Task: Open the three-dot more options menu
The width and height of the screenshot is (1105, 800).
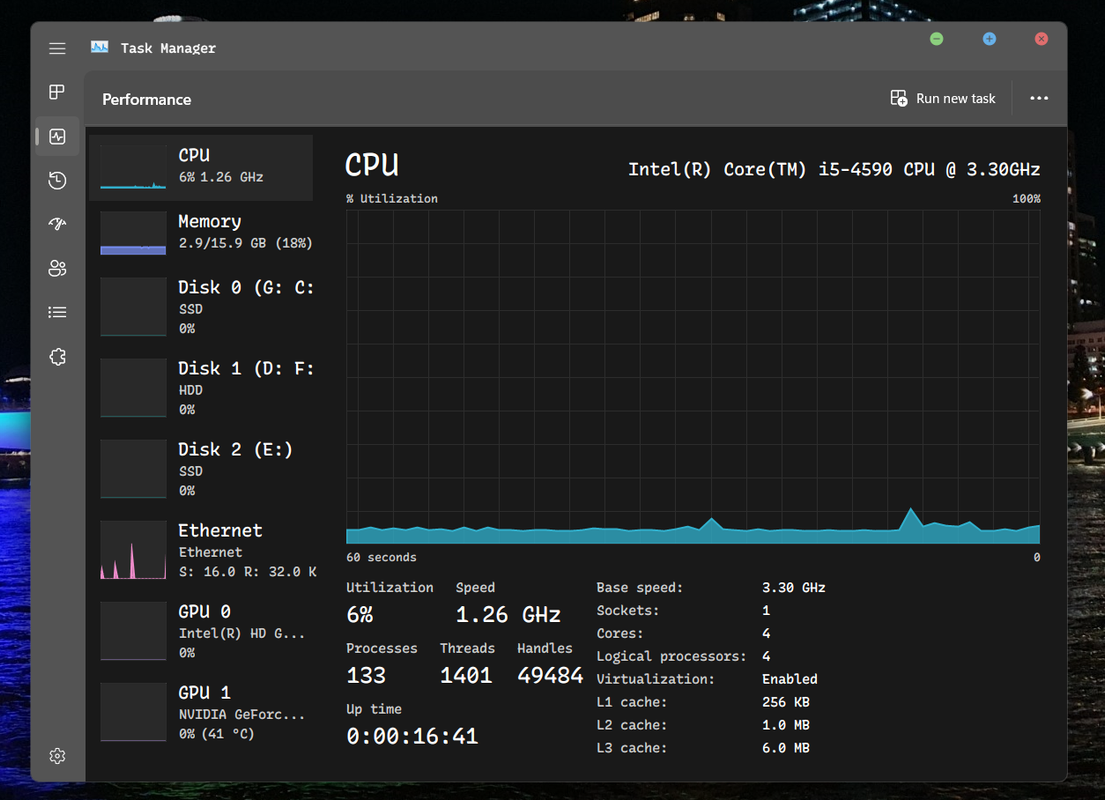Action: 1039,98
